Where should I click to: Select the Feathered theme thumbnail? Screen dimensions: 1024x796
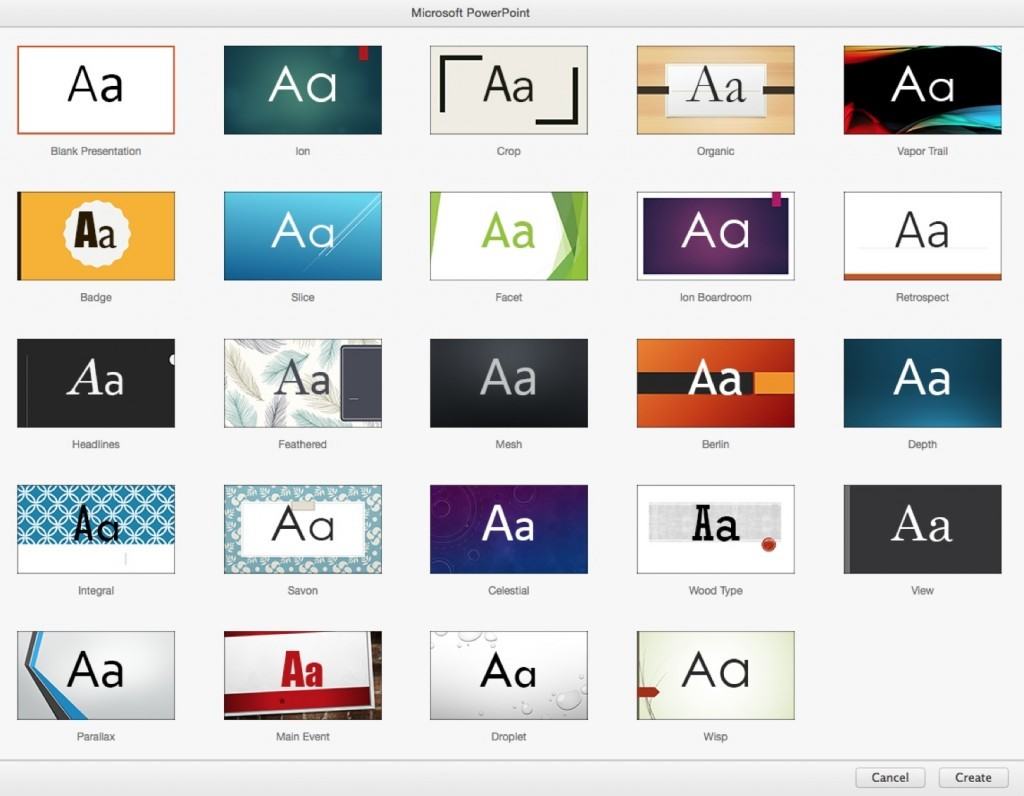point(302,383)
